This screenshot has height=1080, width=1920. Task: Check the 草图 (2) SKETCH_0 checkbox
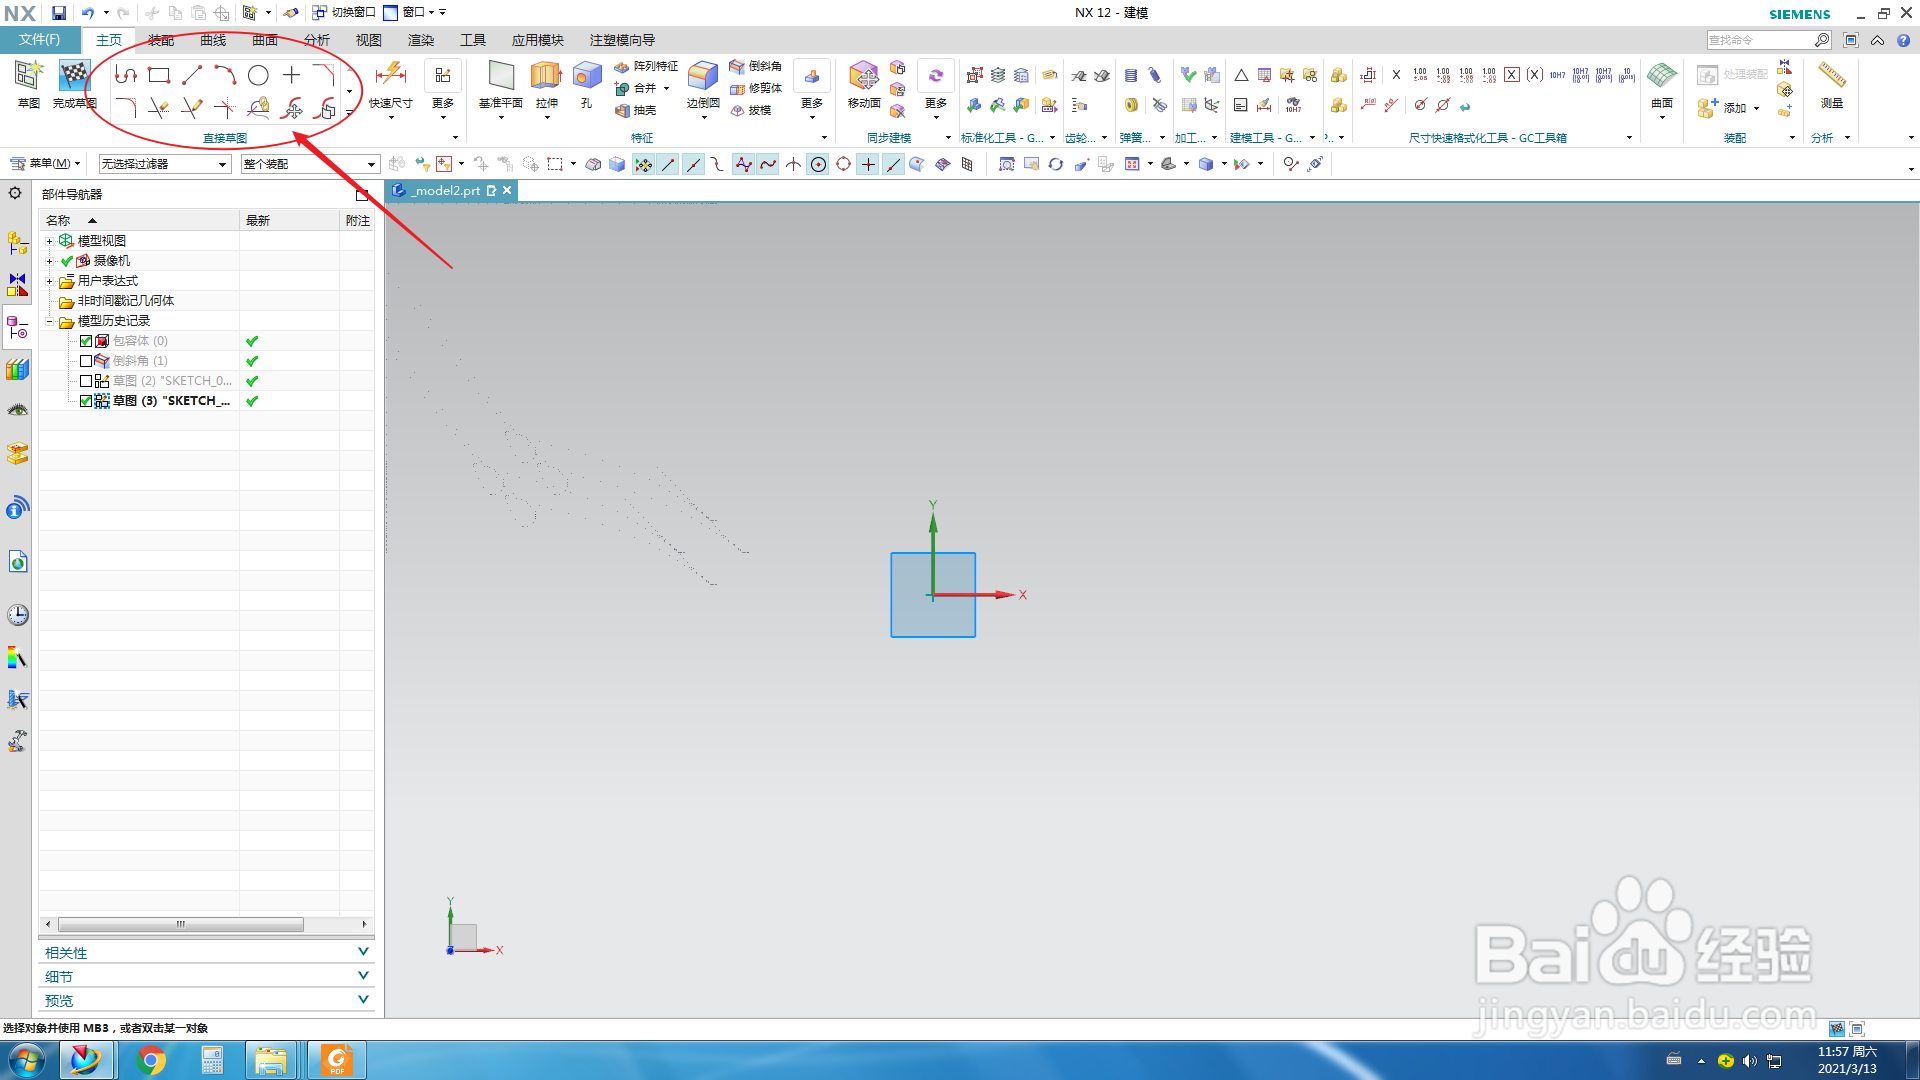click(86, 381)
